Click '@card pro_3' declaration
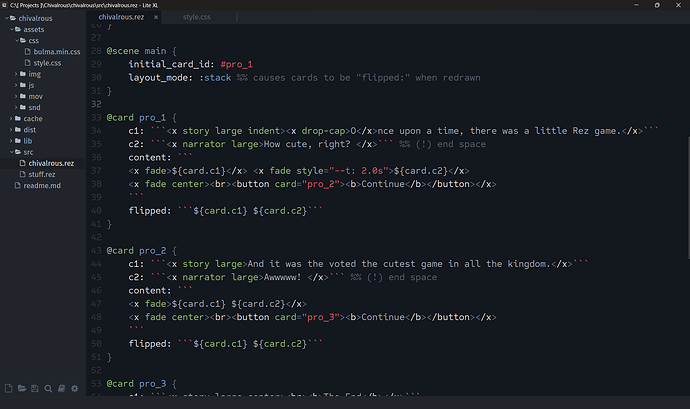 coord(136,383)
